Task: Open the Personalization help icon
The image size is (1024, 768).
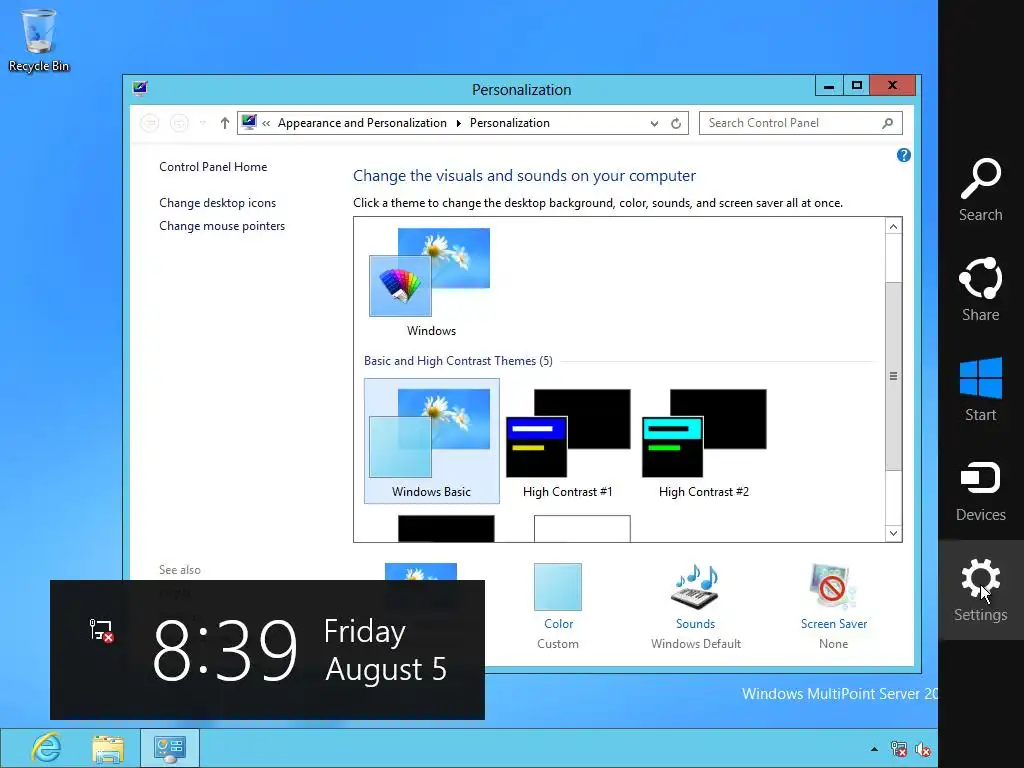Action: click(x=904, y=155)
